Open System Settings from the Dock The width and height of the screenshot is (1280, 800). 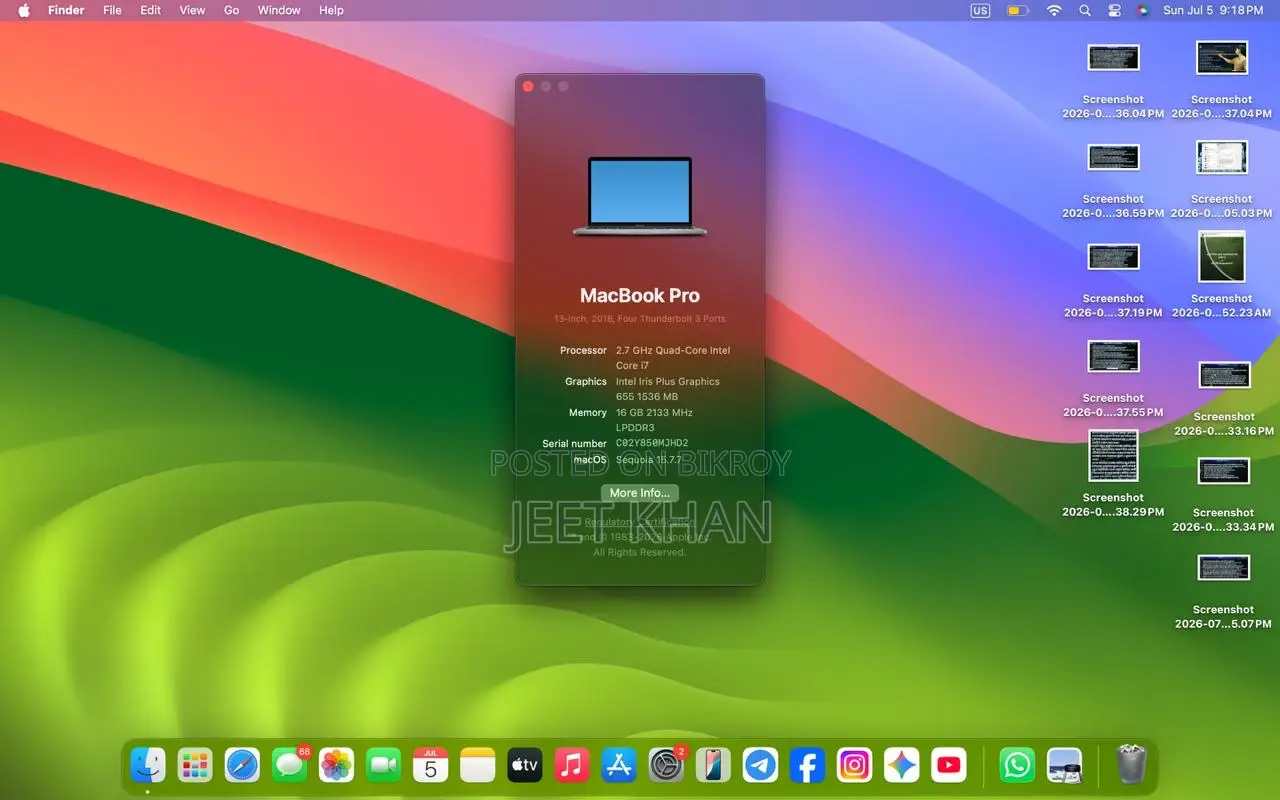(666, 766)
